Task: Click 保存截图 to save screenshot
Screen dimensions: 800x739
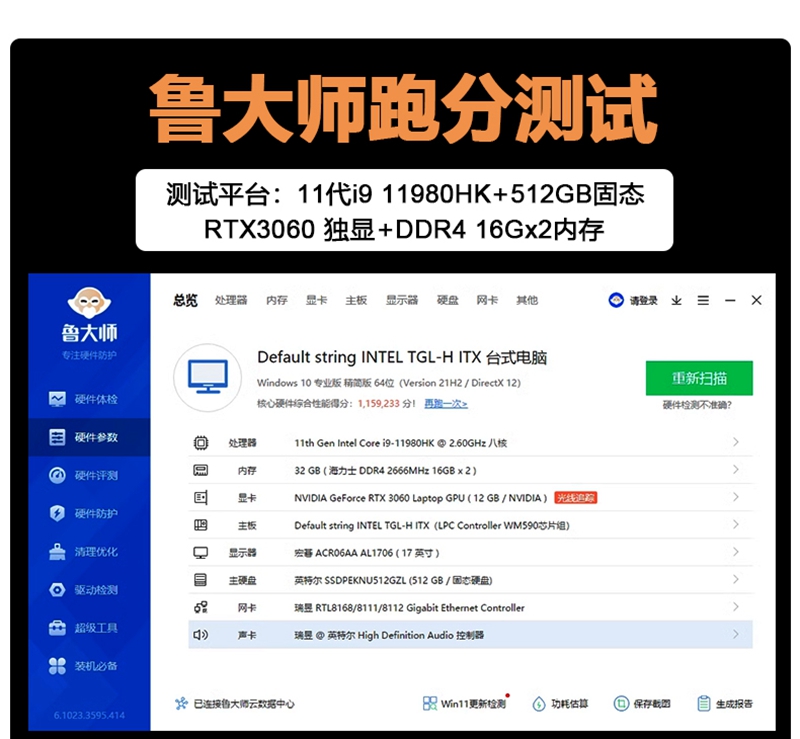Action: [642, 704]
